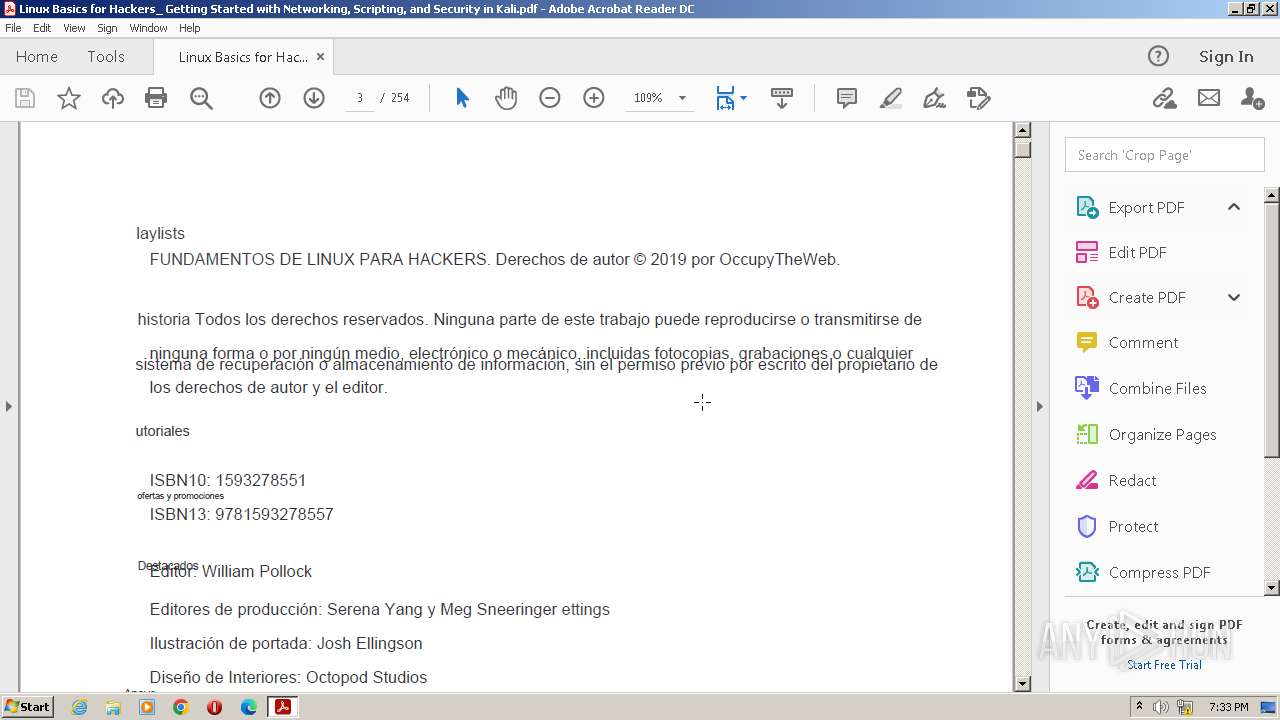Screen dimensions: 1280x720
Task: Bookmark the file with the star icon
Action: click(x=69, y=98)
